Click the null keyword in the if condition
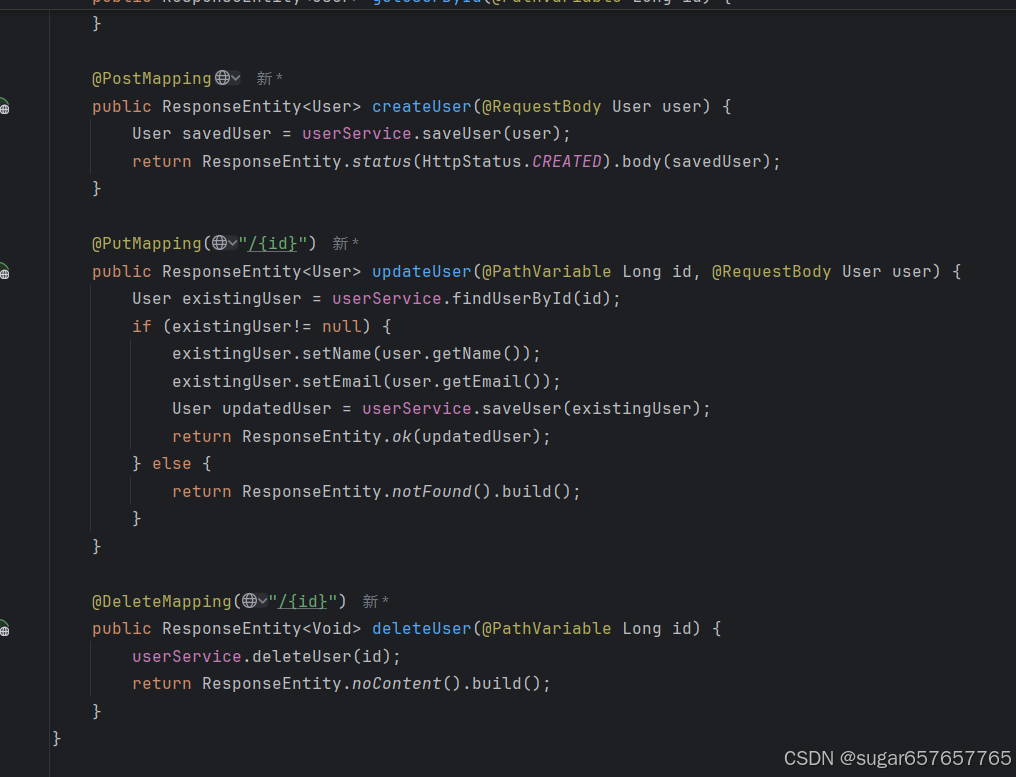The image size is (1016, 777). coord(342,327)
